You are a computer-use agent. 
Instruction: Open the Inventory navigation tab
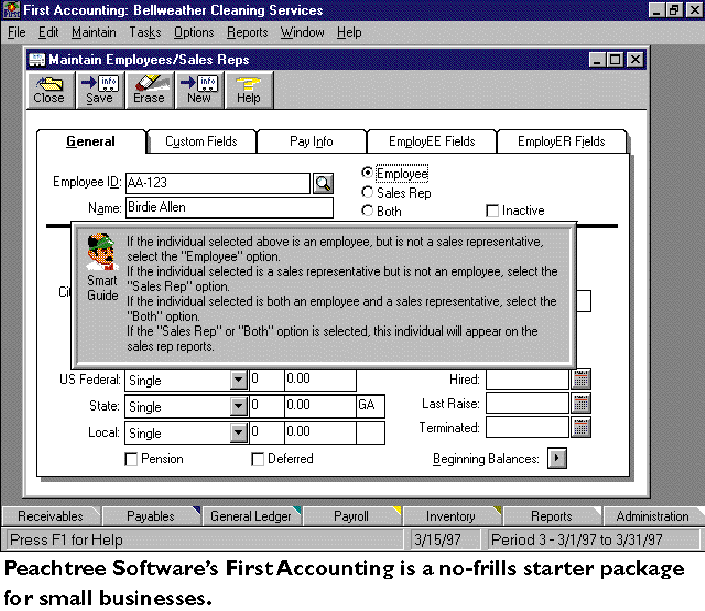click(x=451, y=516)
